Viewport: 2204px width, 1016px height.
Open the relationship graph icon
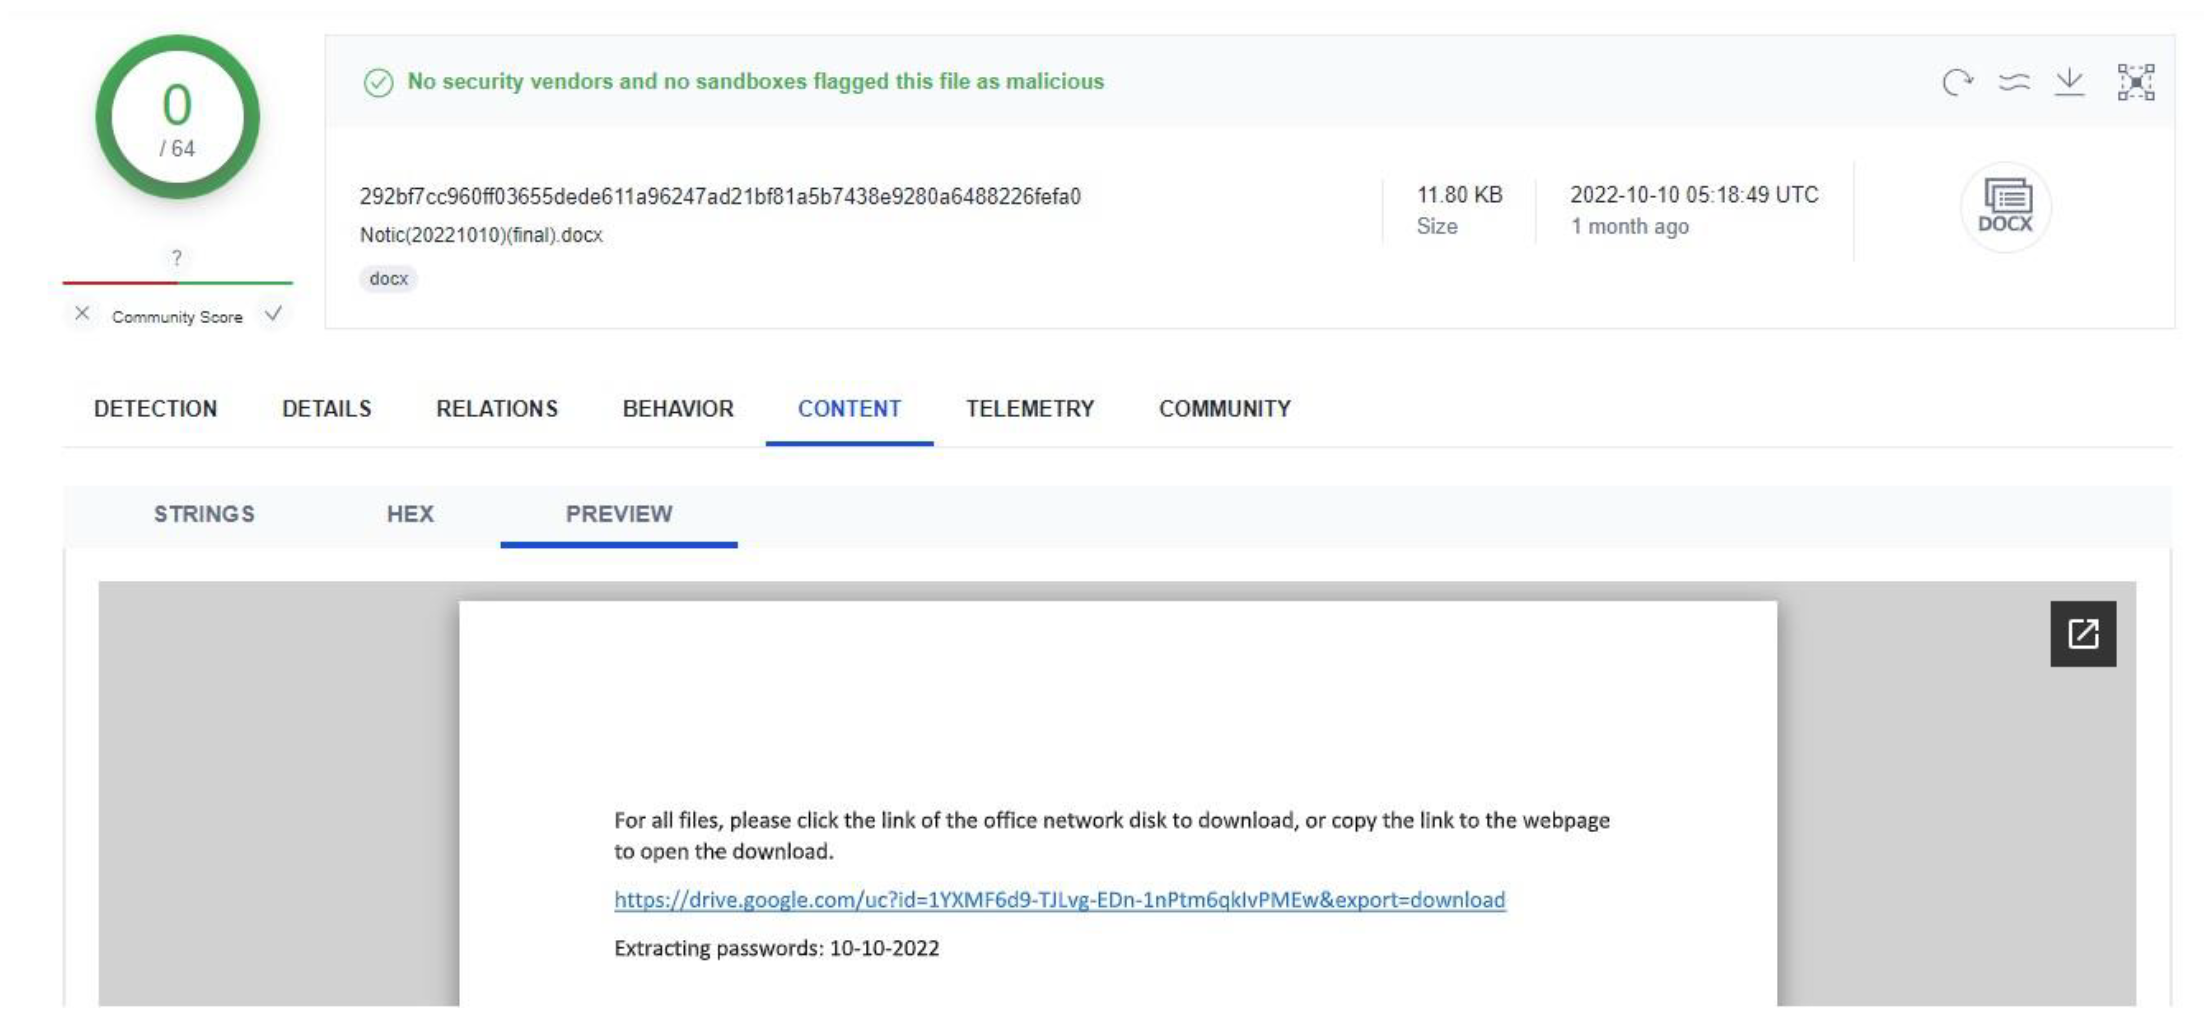tap(2135, 82)
